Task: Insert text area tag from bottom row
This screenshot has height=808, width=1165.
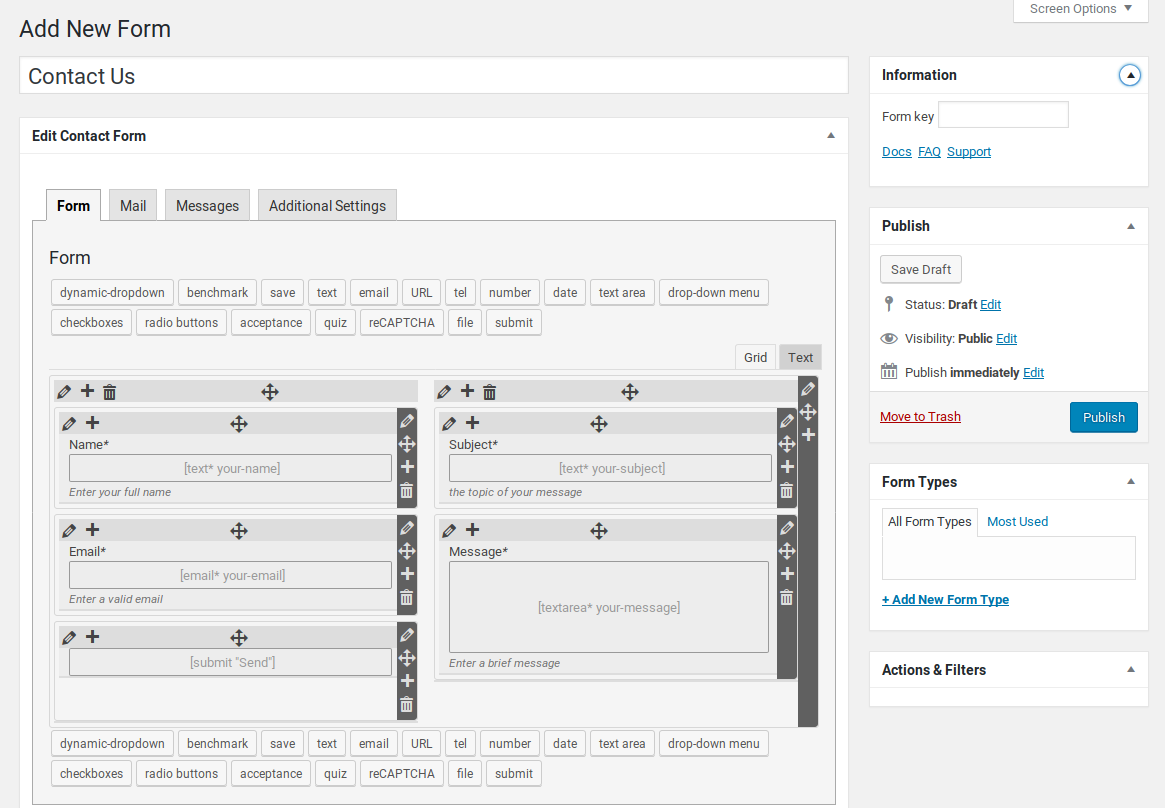Action: coord(622,743)
